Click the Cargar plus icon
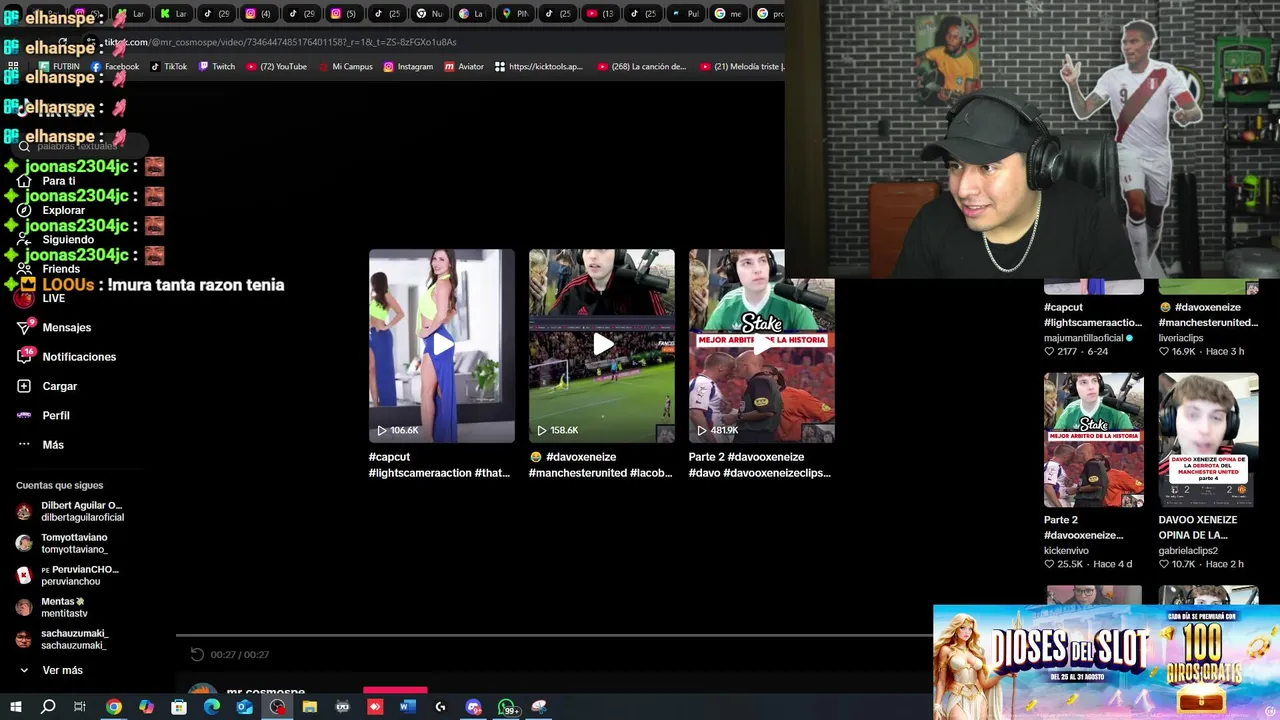Viewport: 1280px width, 720px height. pos(24,386)
